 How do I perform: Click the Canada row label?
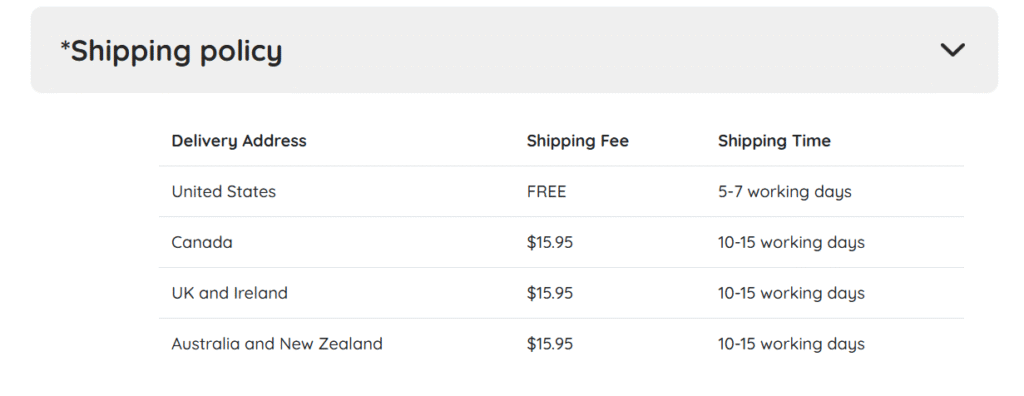[202, 242]
